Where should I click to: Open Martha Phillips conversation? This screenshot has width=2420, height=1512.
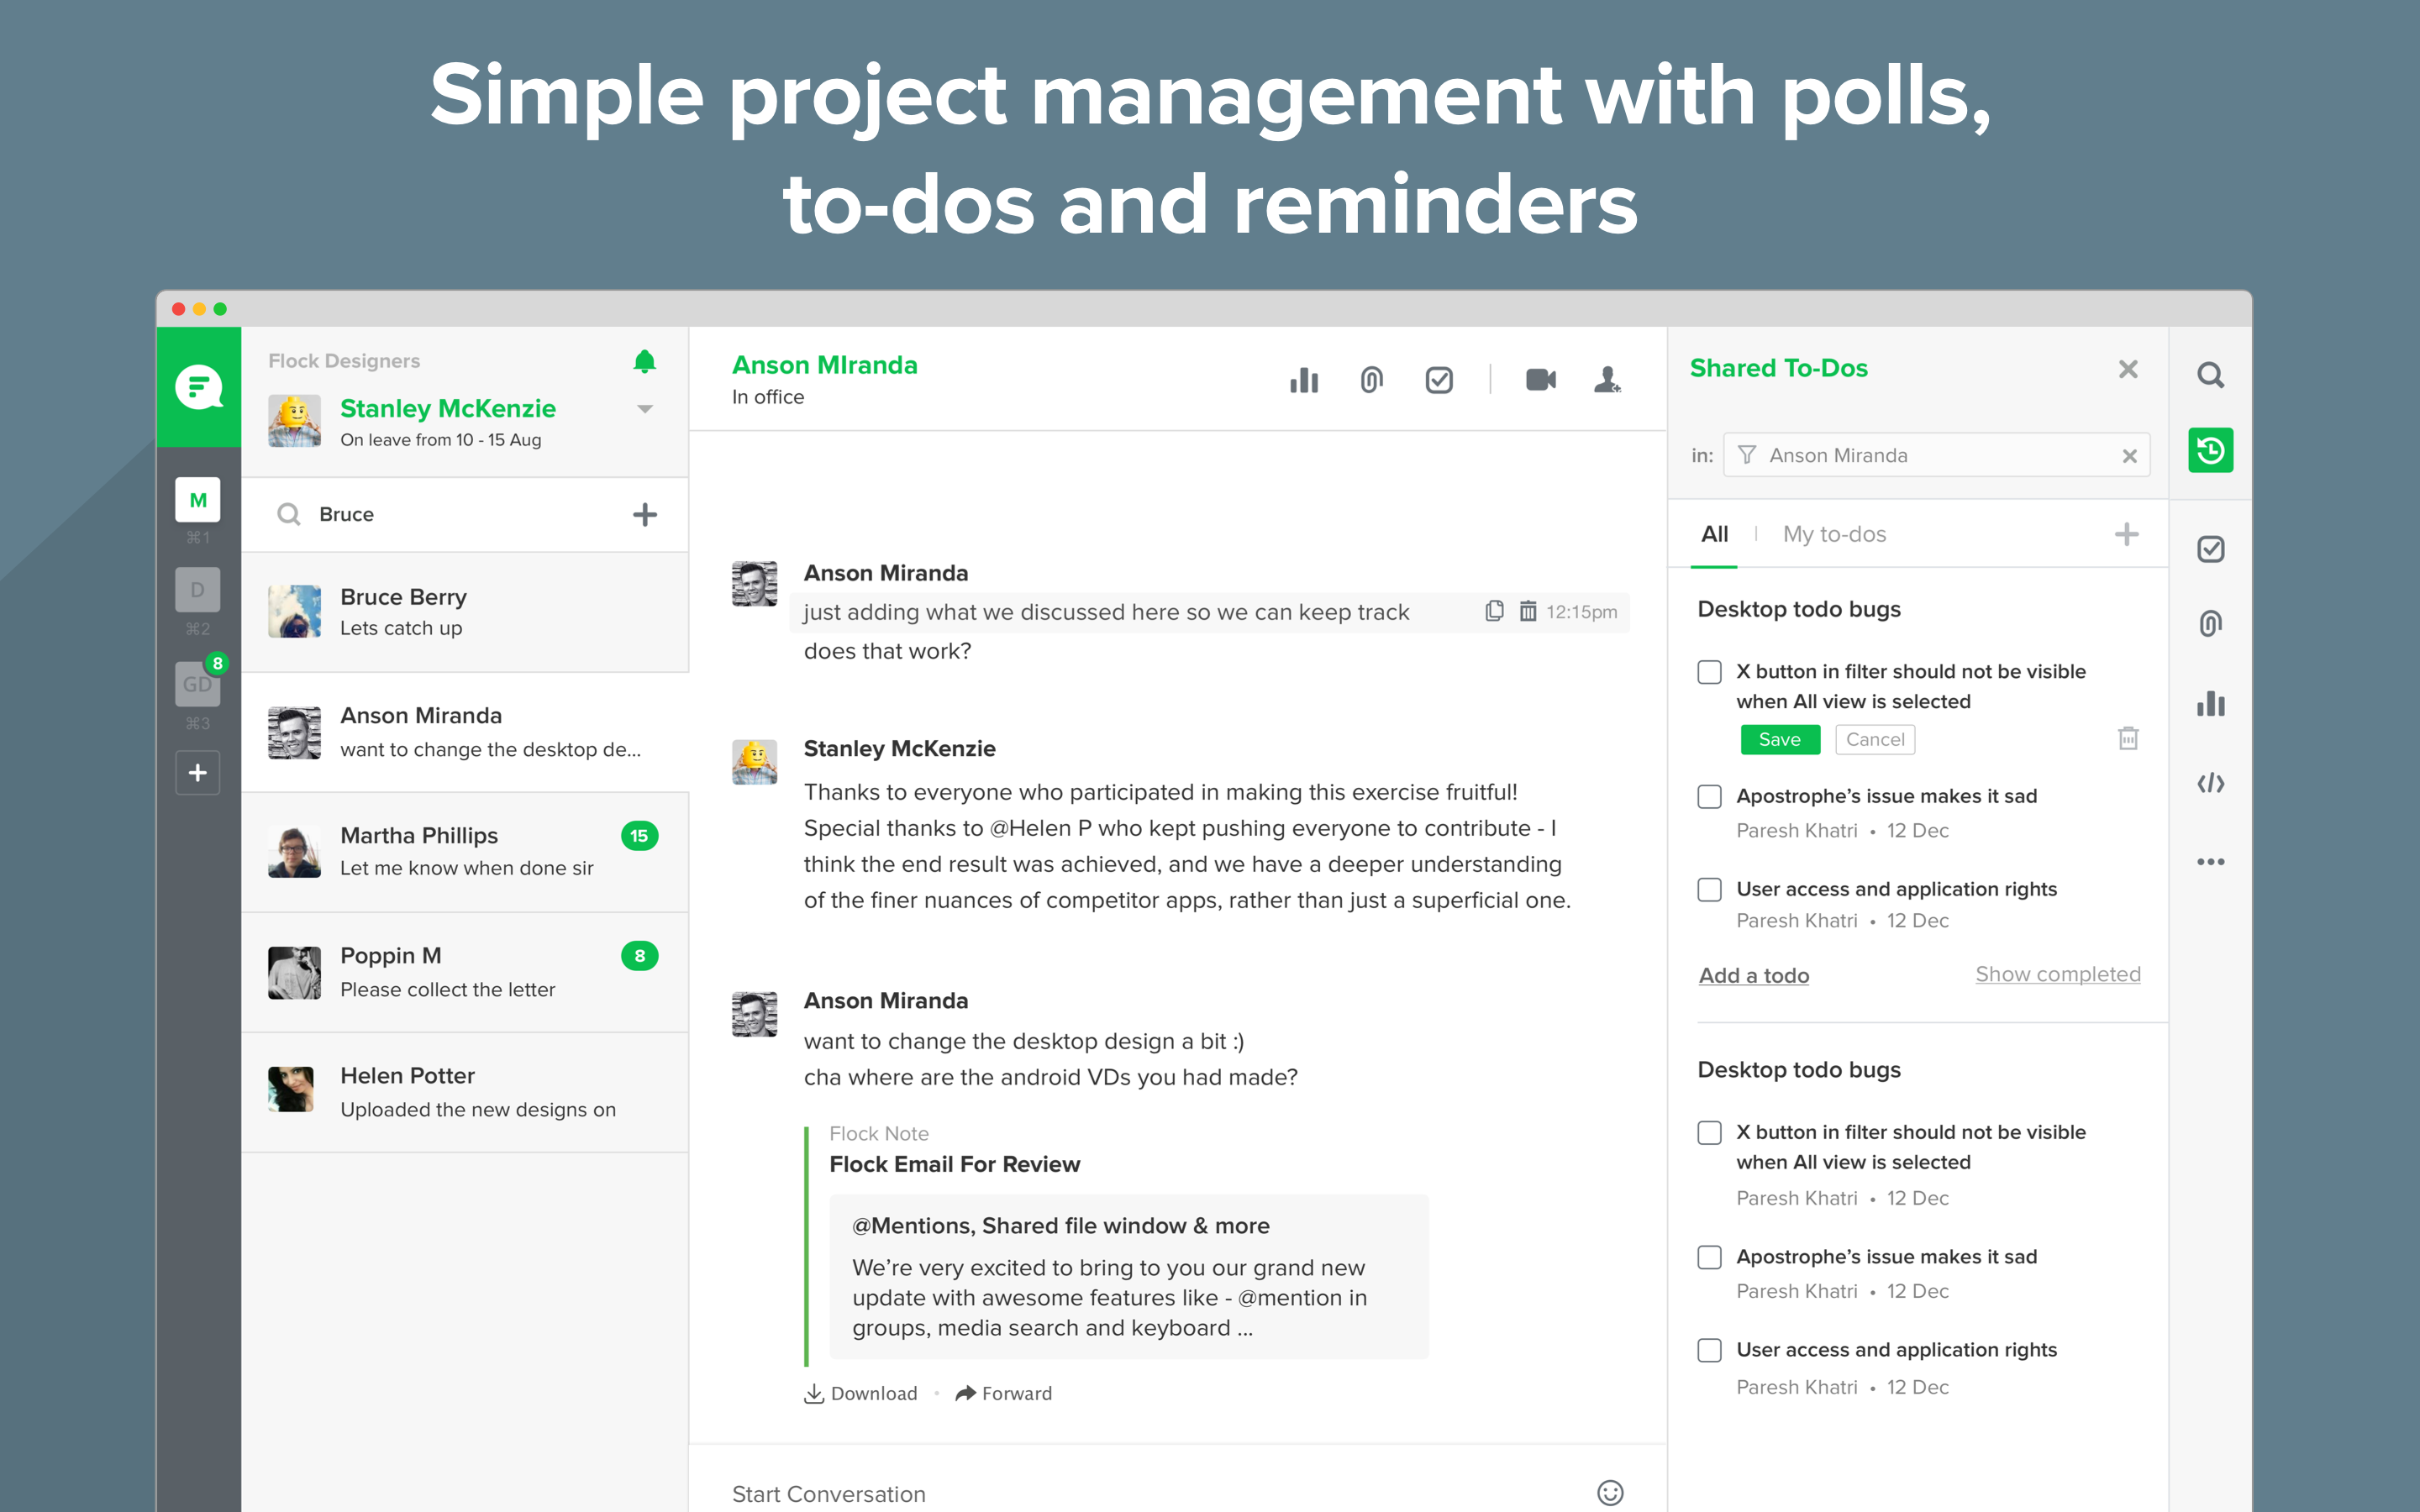click(465, 852)
